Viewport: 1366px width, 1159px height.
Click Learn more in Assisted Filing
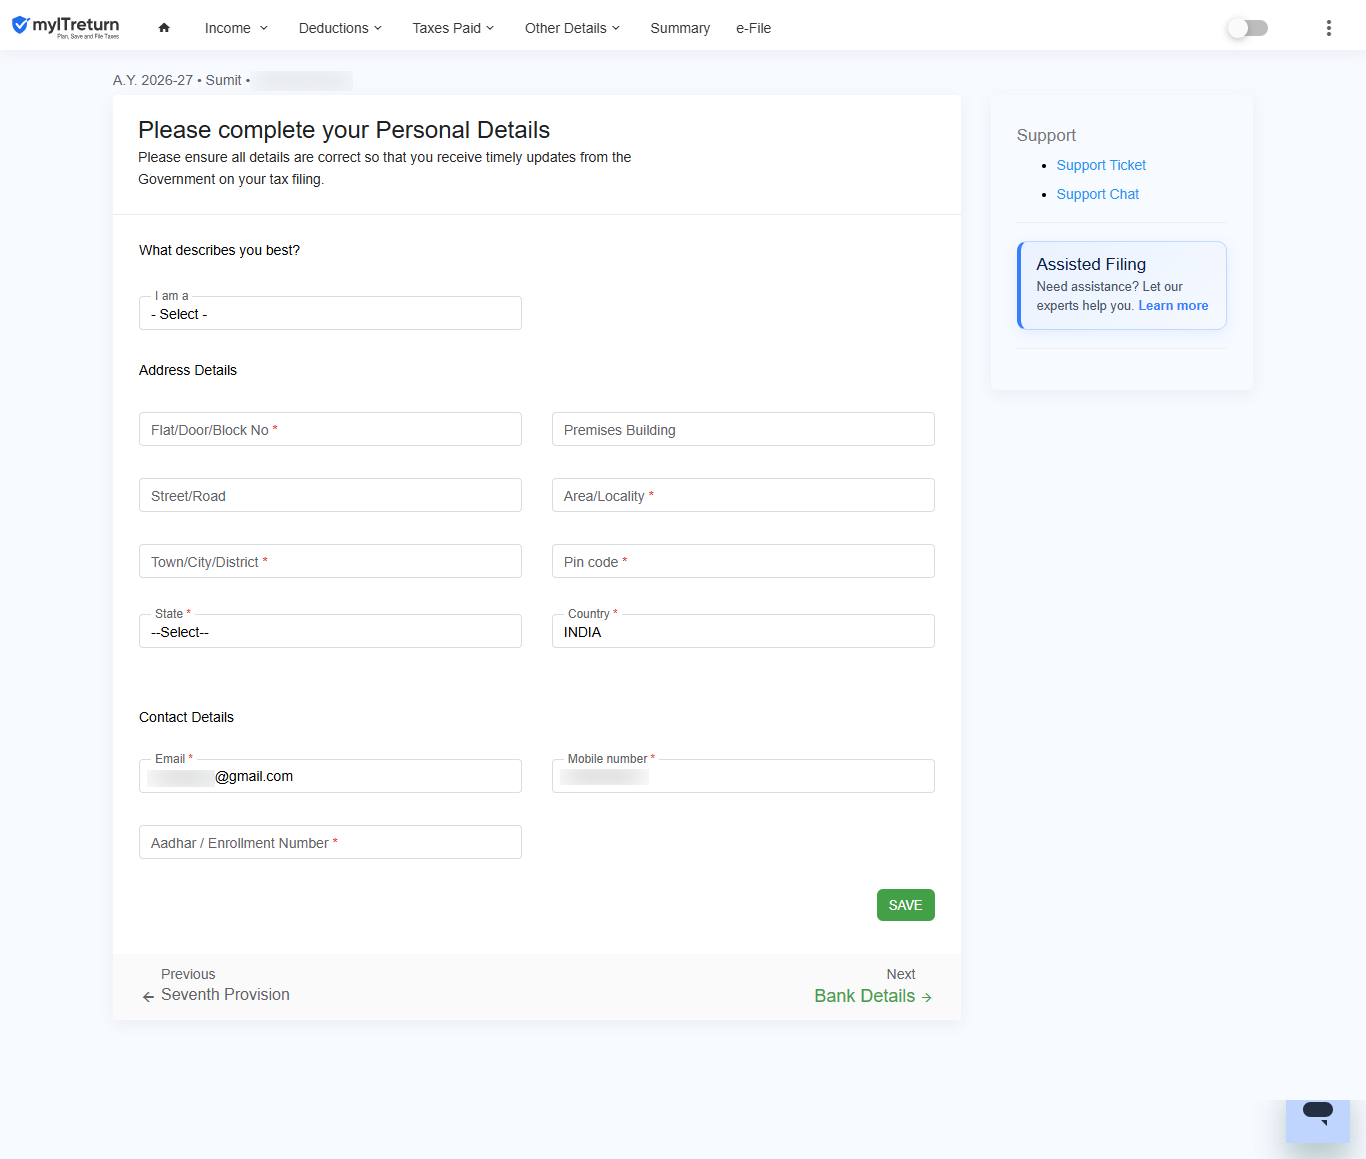tap(1173, 306)
